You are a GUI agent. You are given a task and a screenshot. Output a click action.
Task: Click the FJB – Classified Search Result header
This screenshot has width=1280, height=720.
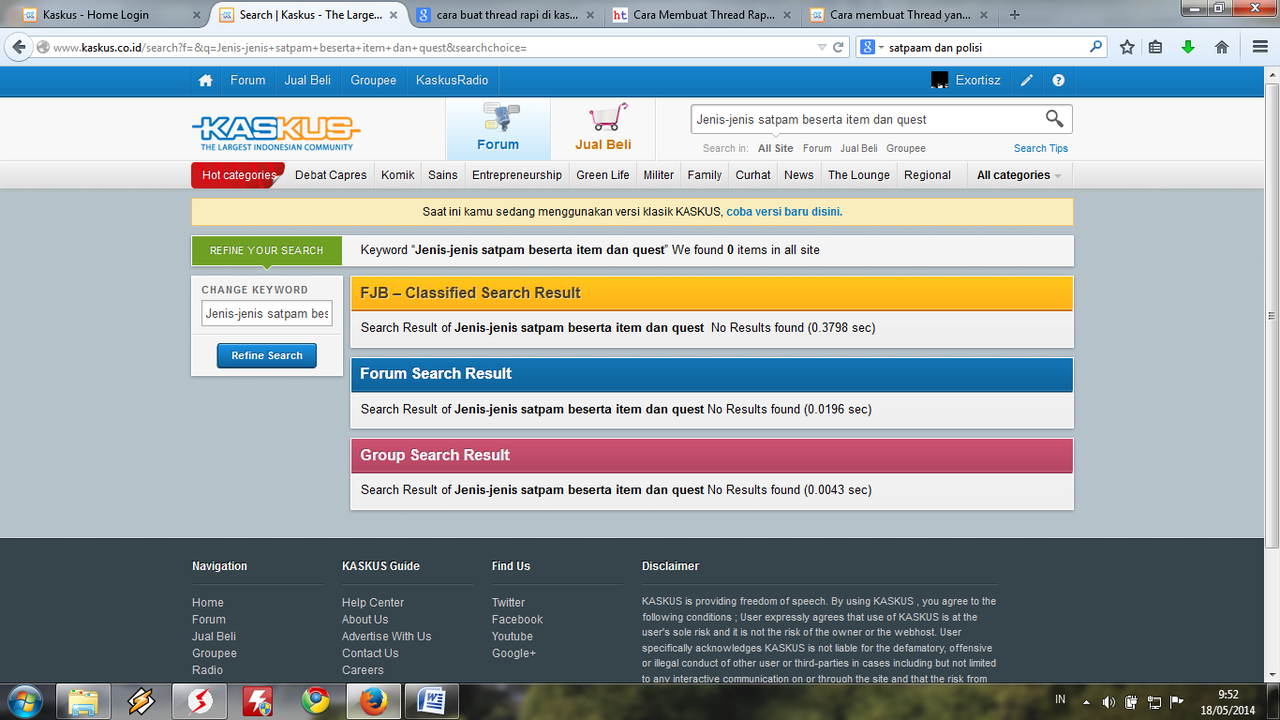point(711,293)
